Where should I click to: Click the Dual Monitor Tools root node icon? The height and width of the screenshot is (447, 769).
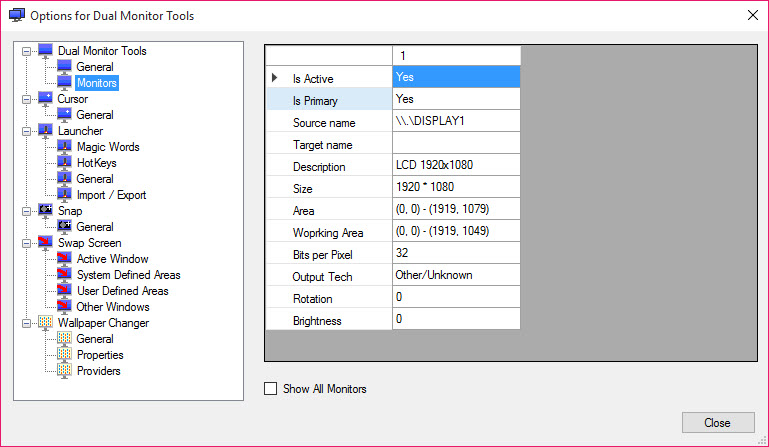pyautogui.click(x=45, y=51)
